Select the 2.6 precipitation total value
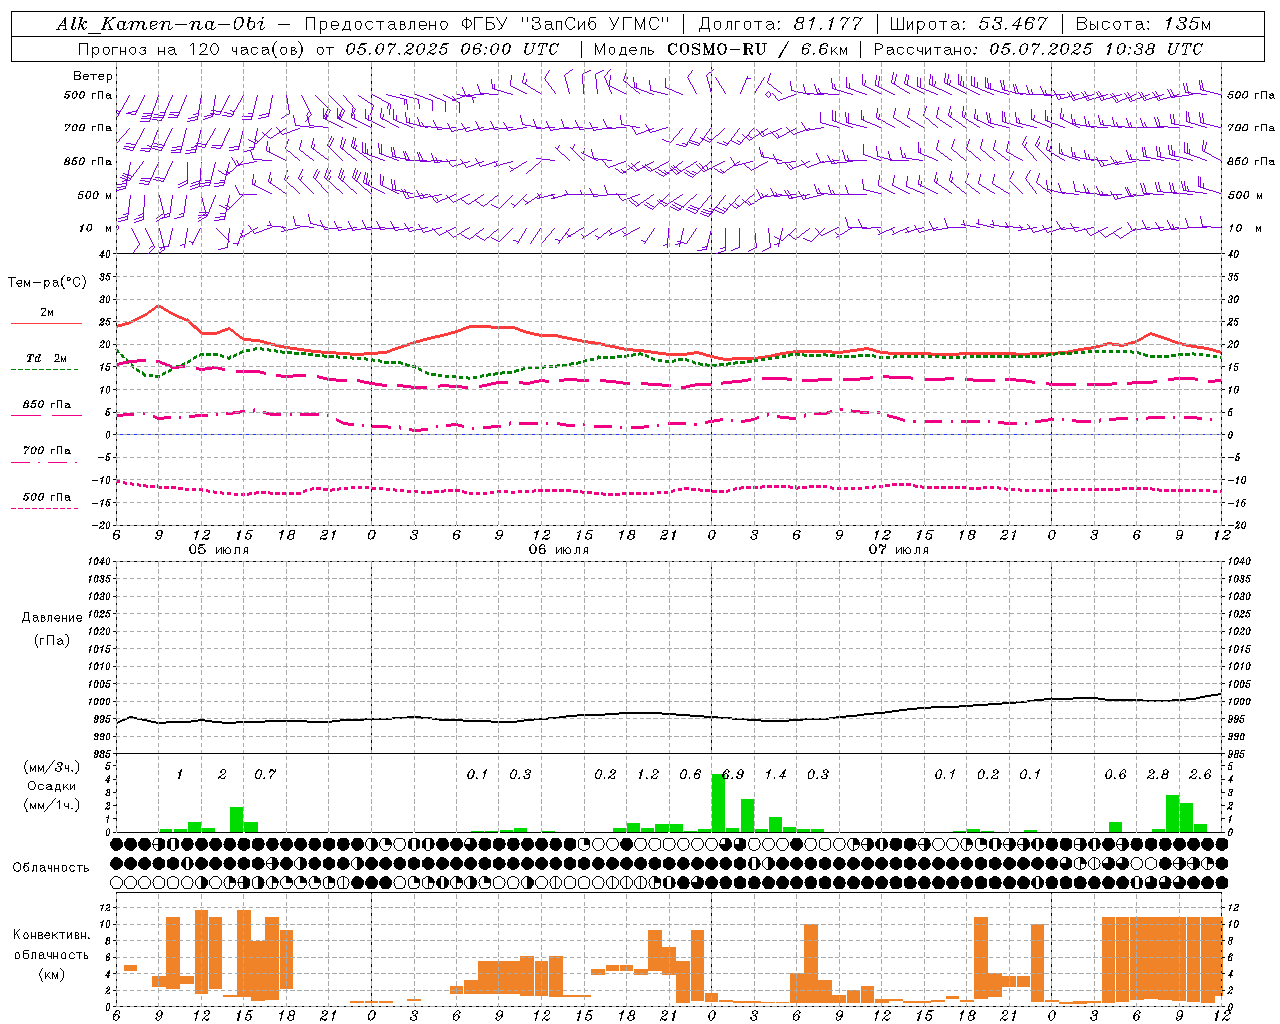This screenshot has height=1024, width=1280. tap(1200, 775)
